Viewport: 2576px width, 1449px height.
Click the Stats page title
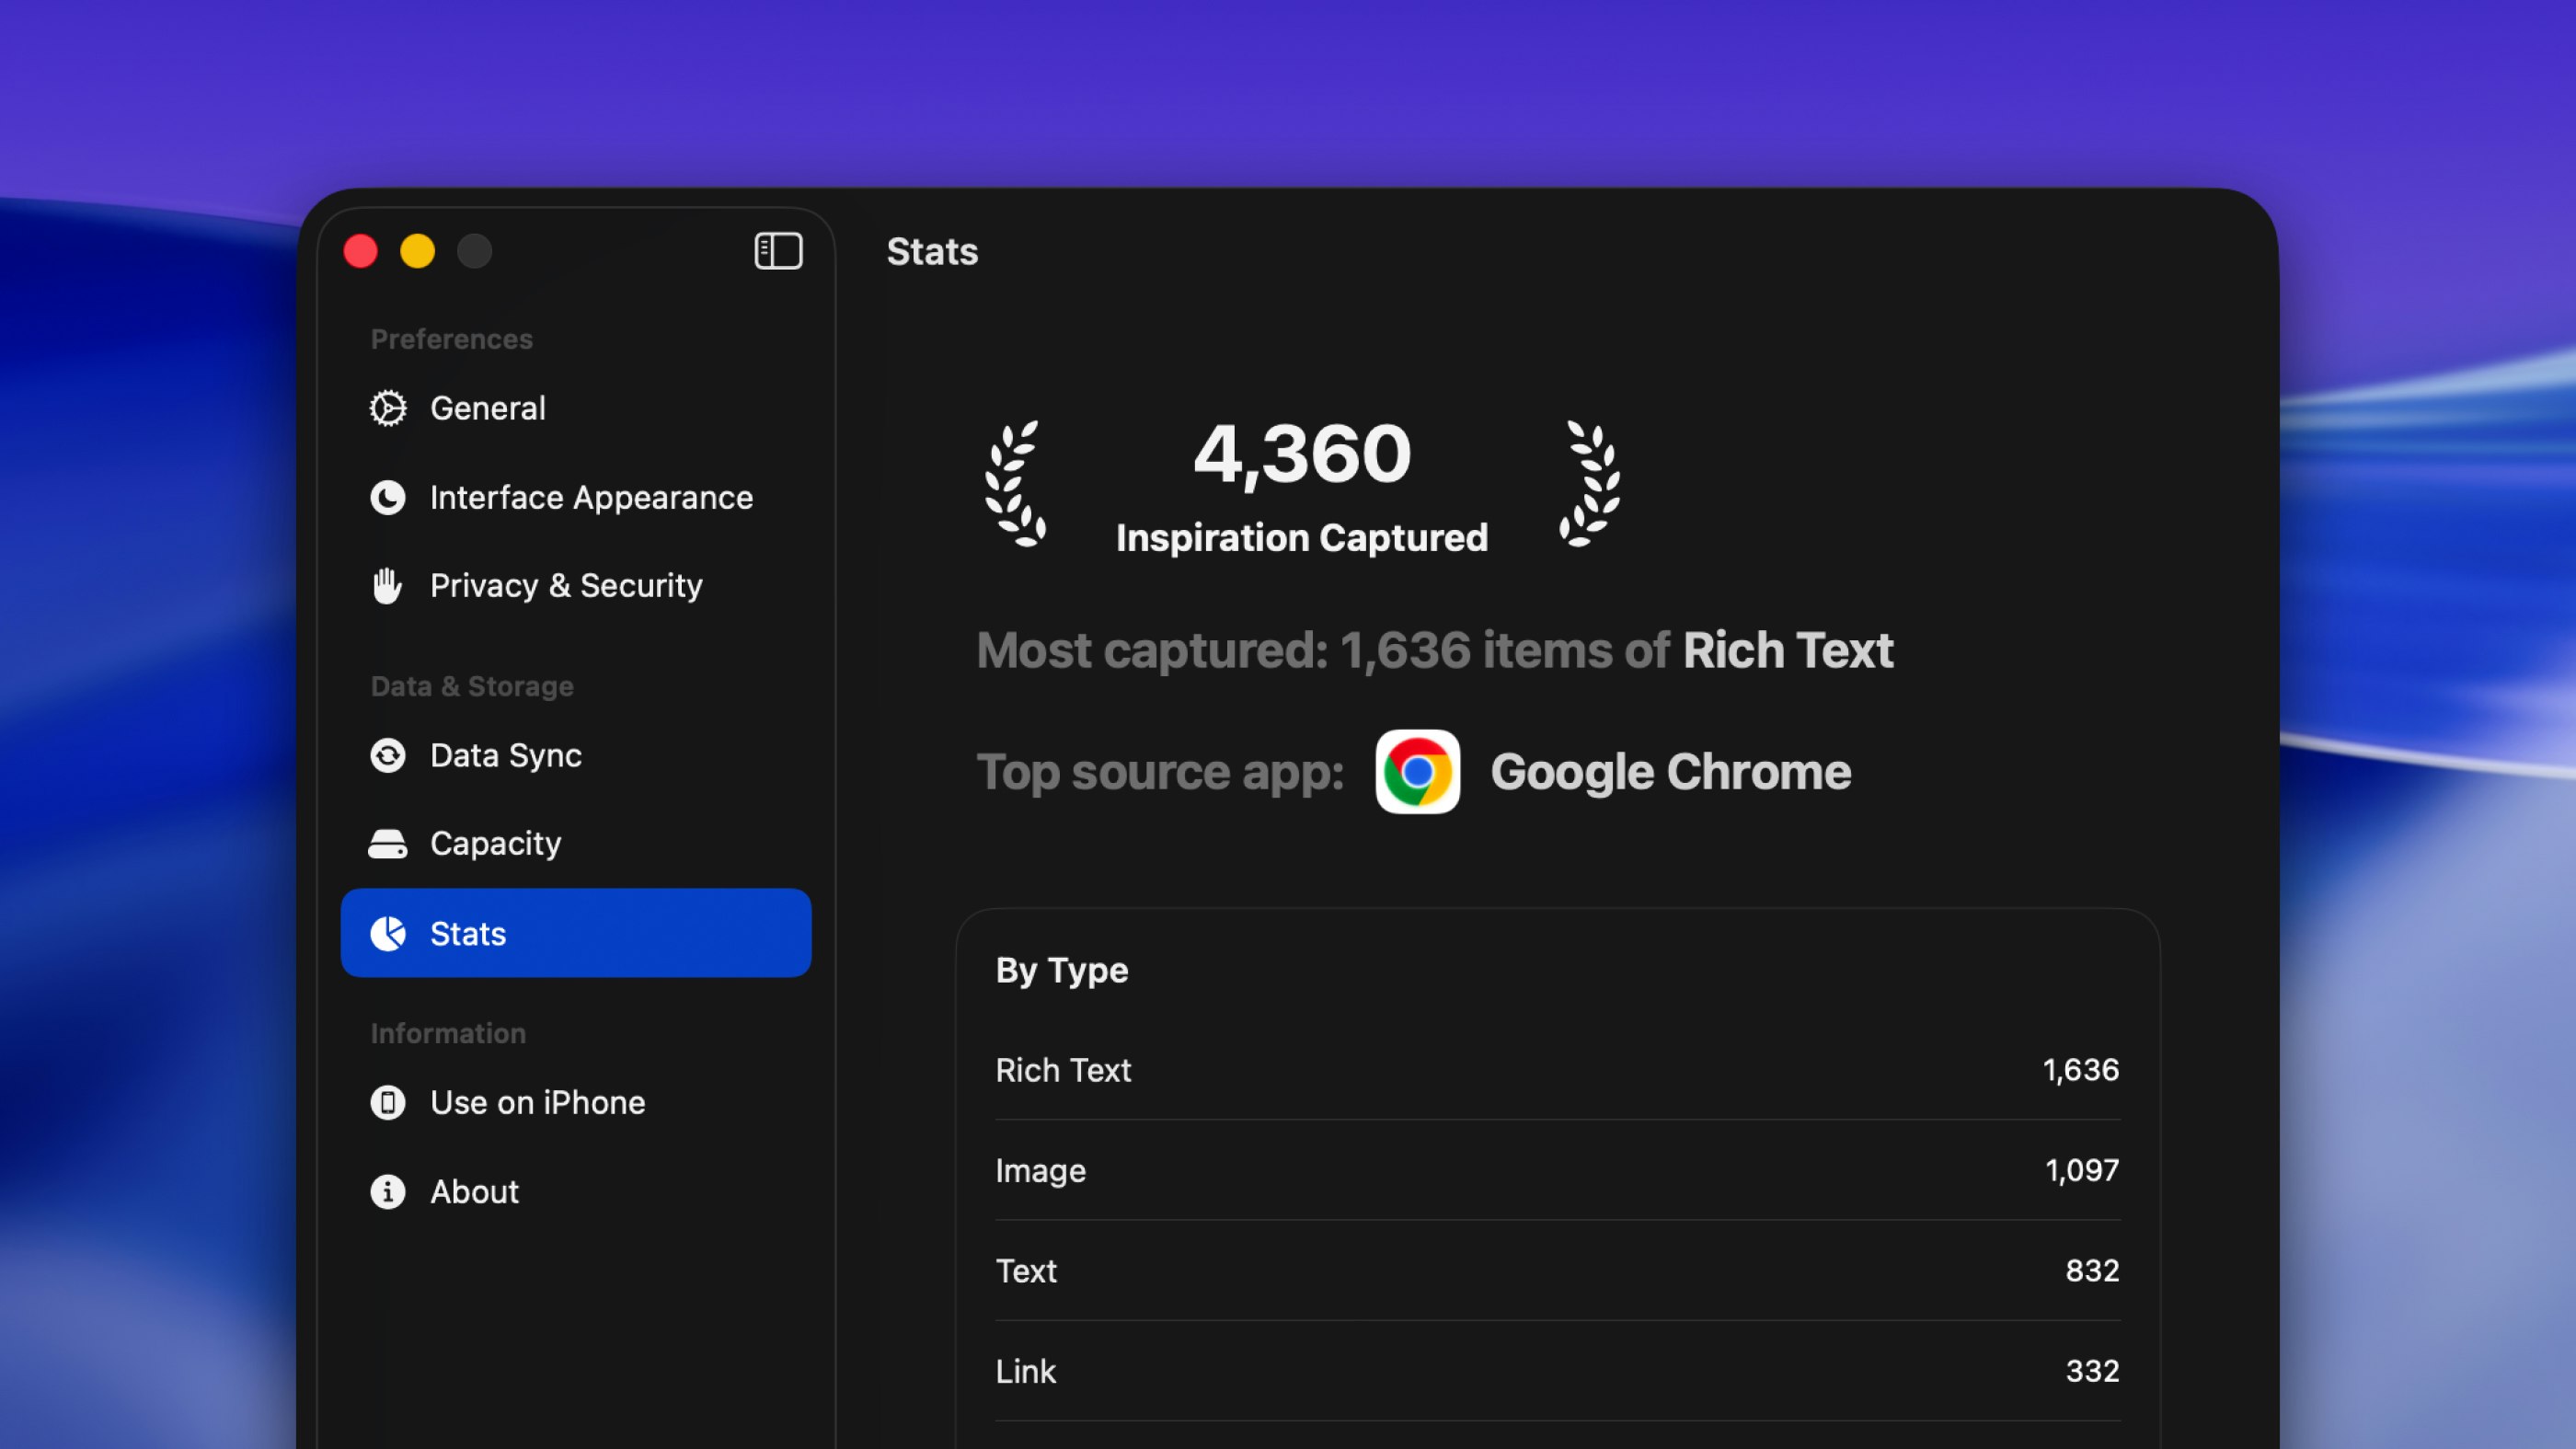932,251
